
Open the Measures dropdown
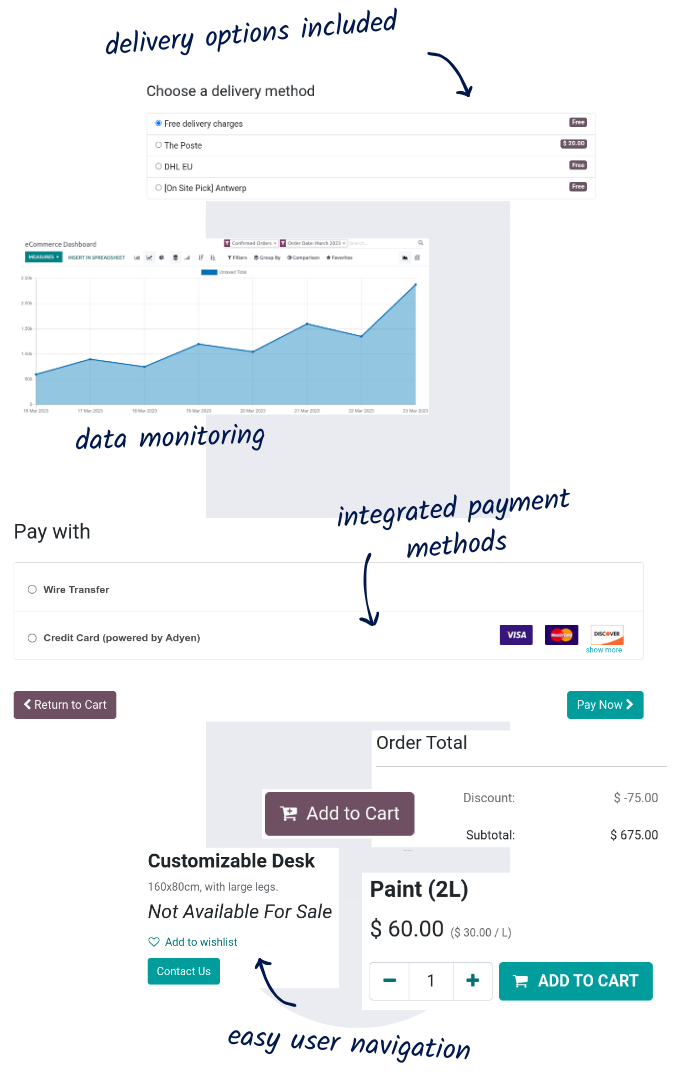pos(44,257)
